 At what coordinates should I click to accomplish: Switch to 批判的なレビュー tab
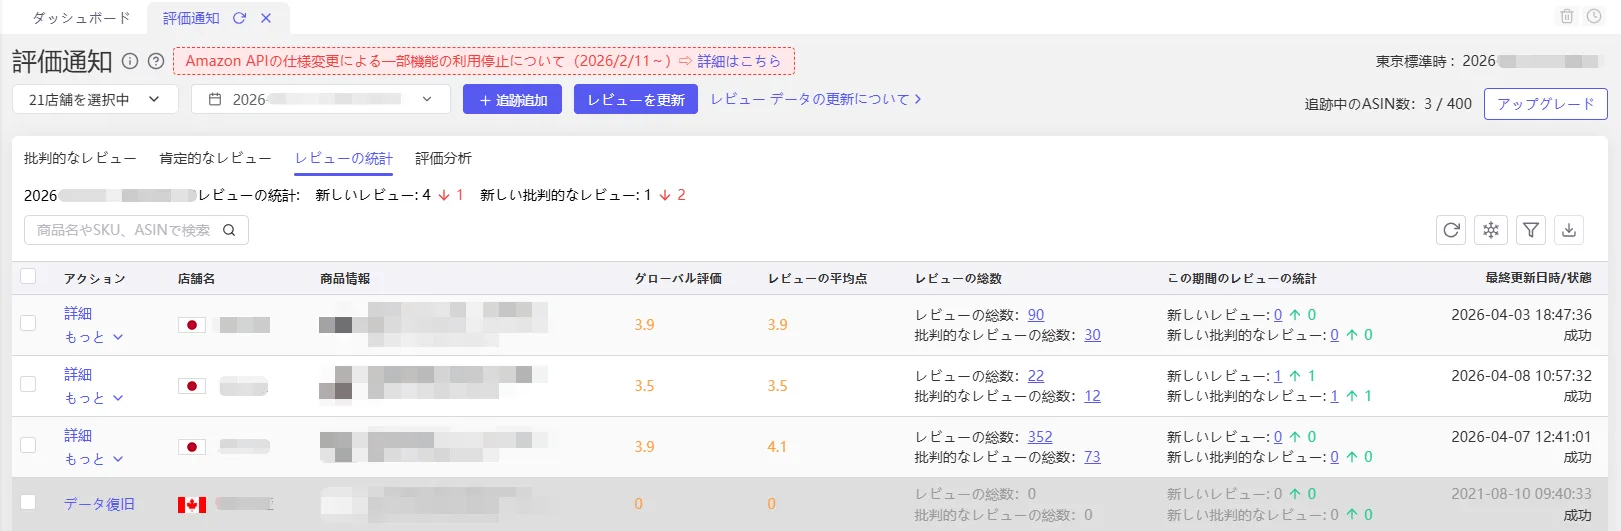point(80,158)
